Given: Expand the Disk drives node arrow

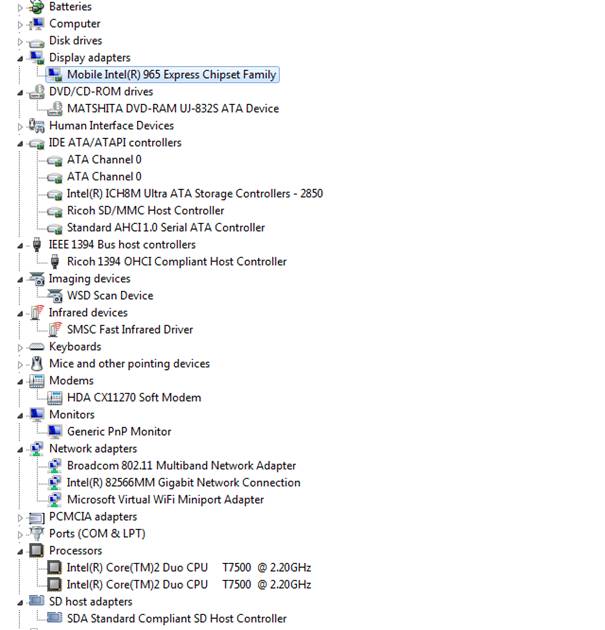Looking at the screenshot, I should (x=20, y=41).
